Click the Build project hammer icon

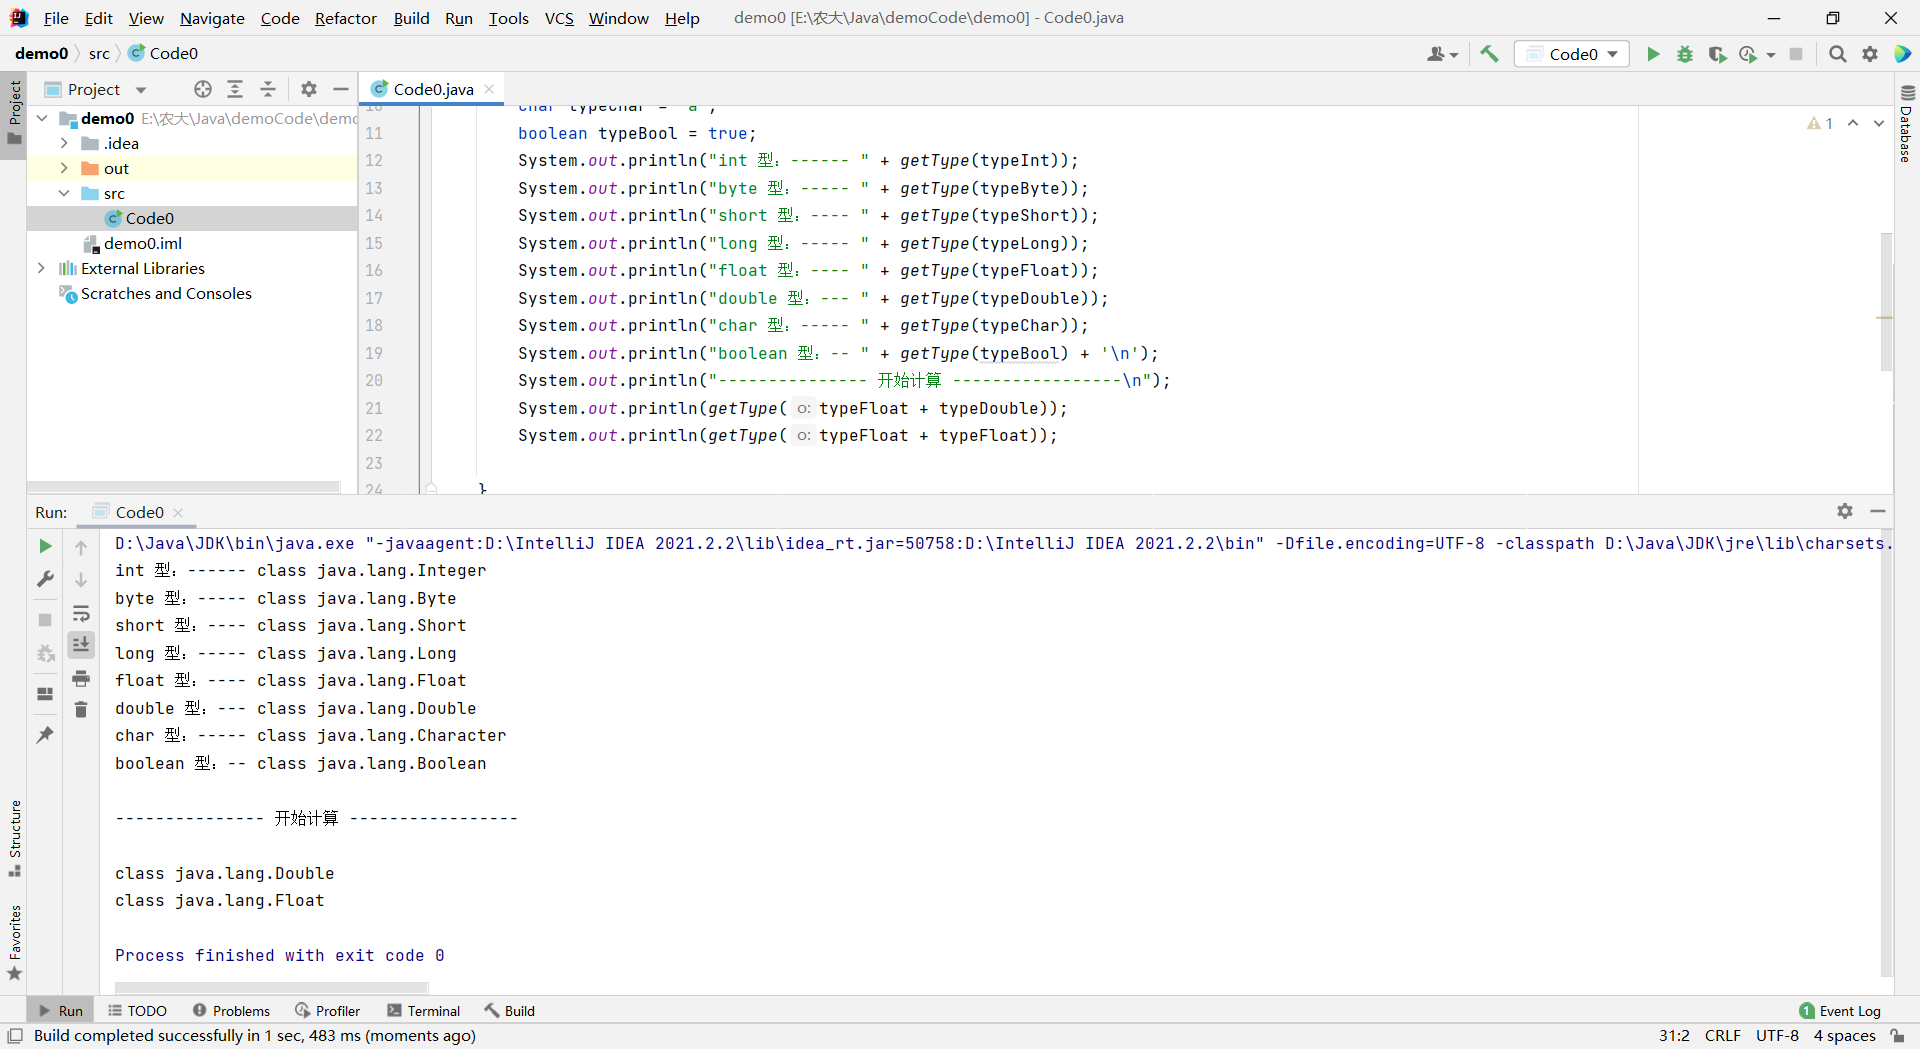point(1489,54)
